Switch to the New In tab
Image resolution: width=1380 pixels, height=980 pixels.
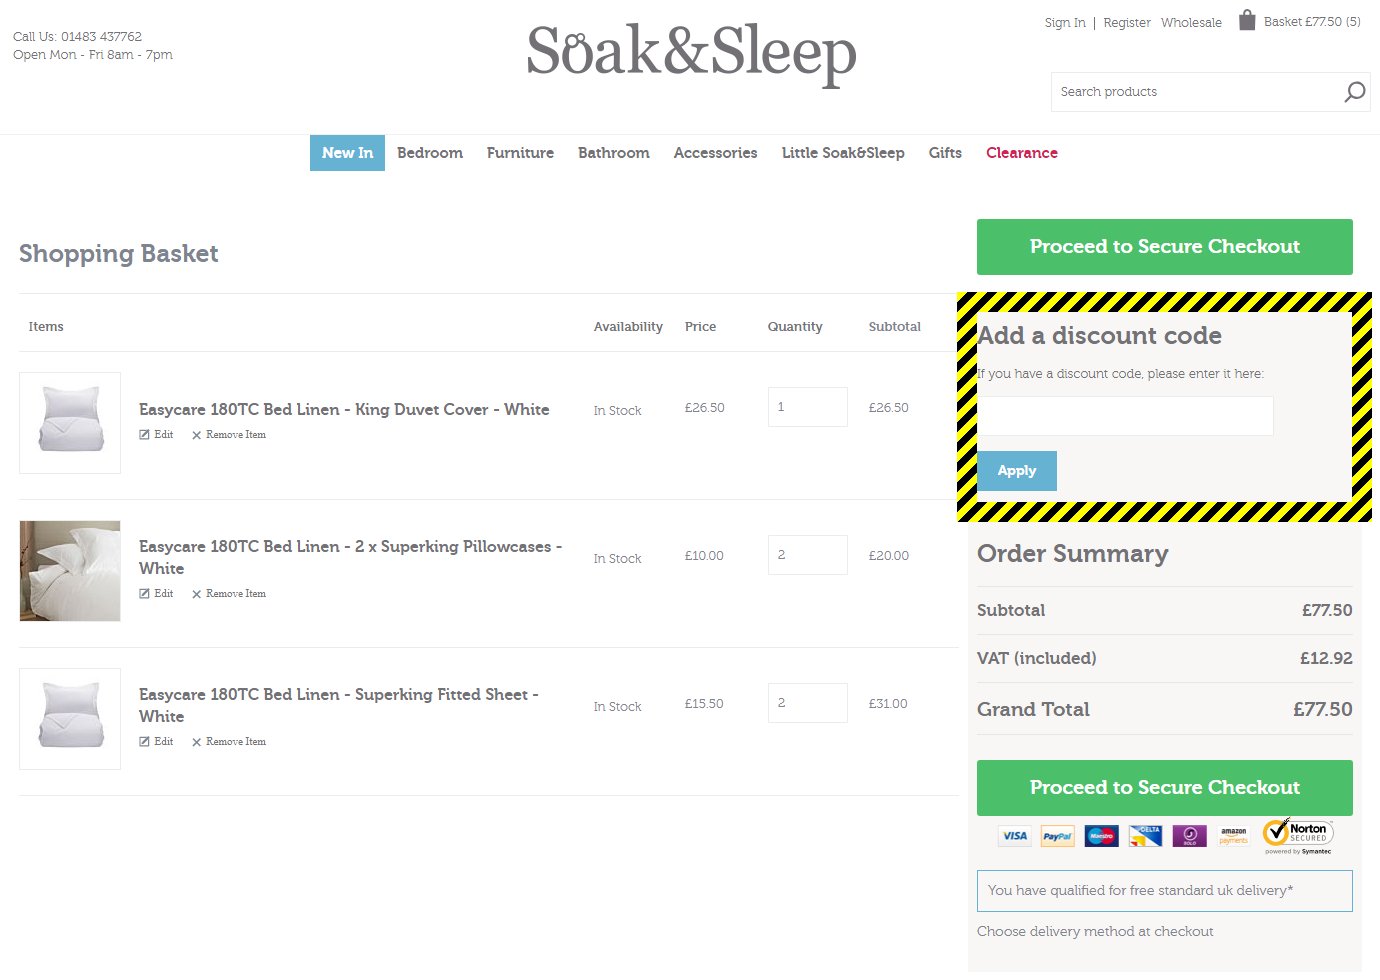pyautogui.click(x=347, y=152)
